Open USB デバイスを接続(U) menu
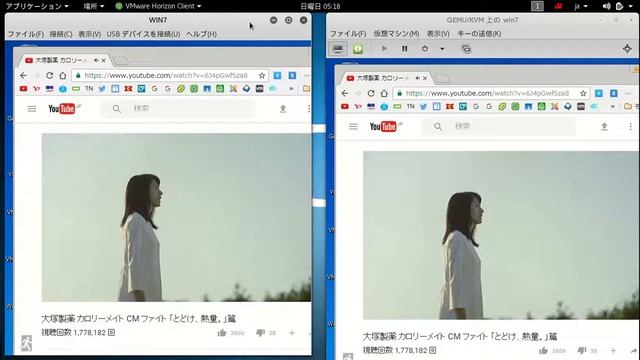The image size is (640, 360). click(x=143, y=34)
